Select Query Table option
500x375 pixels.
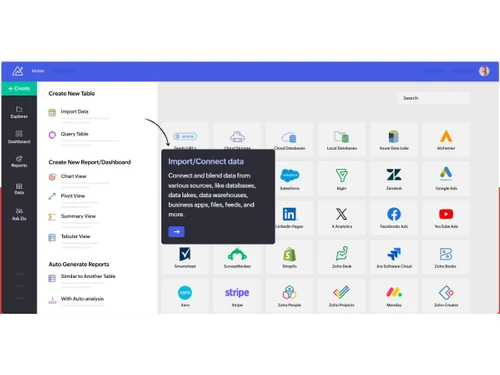coord(74,134)
